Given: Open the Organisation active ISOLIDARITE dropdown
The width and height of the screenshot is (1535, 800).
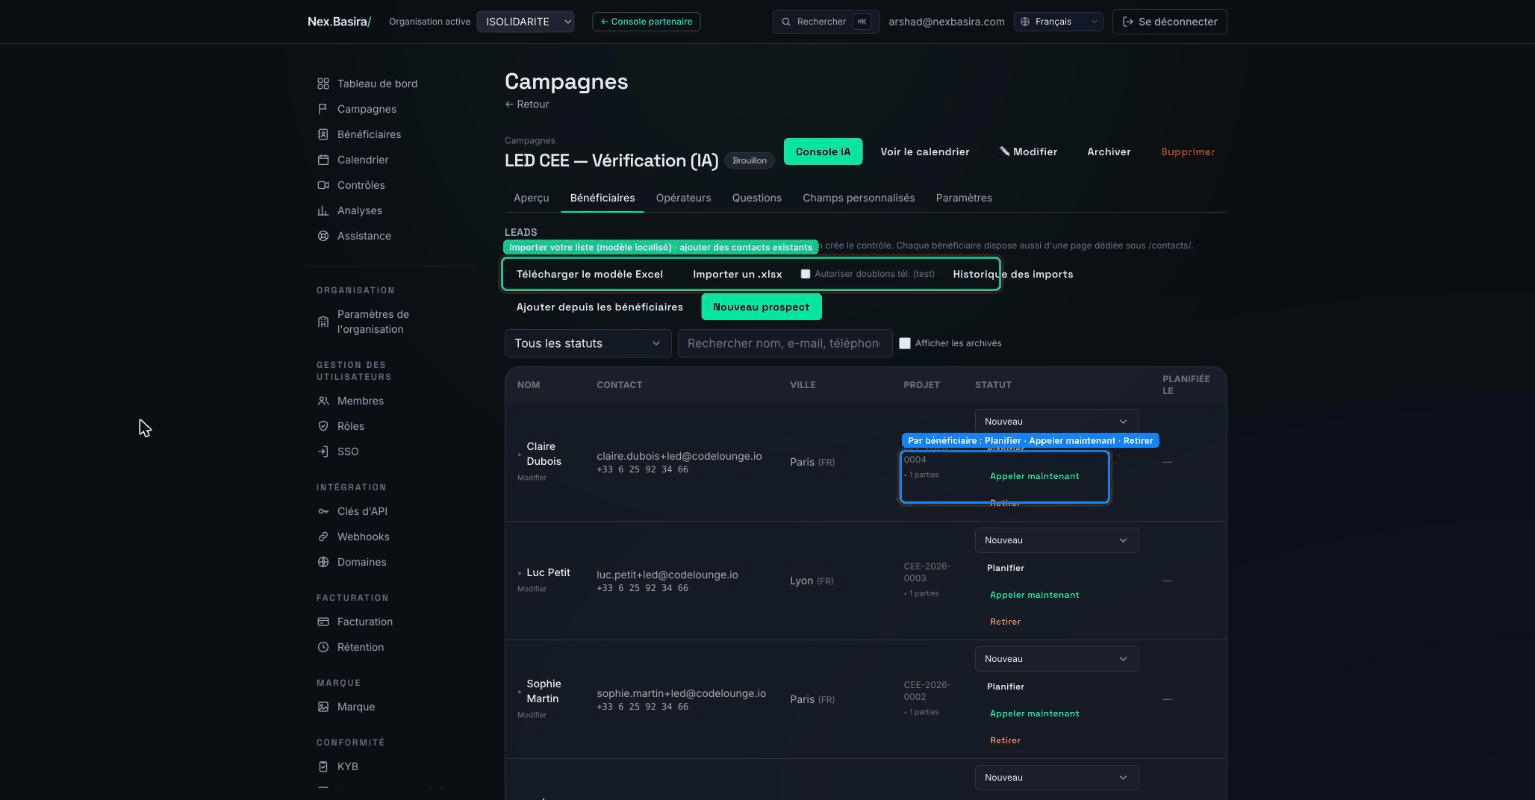Looking at the screenshot, I should tap(525, 21).
